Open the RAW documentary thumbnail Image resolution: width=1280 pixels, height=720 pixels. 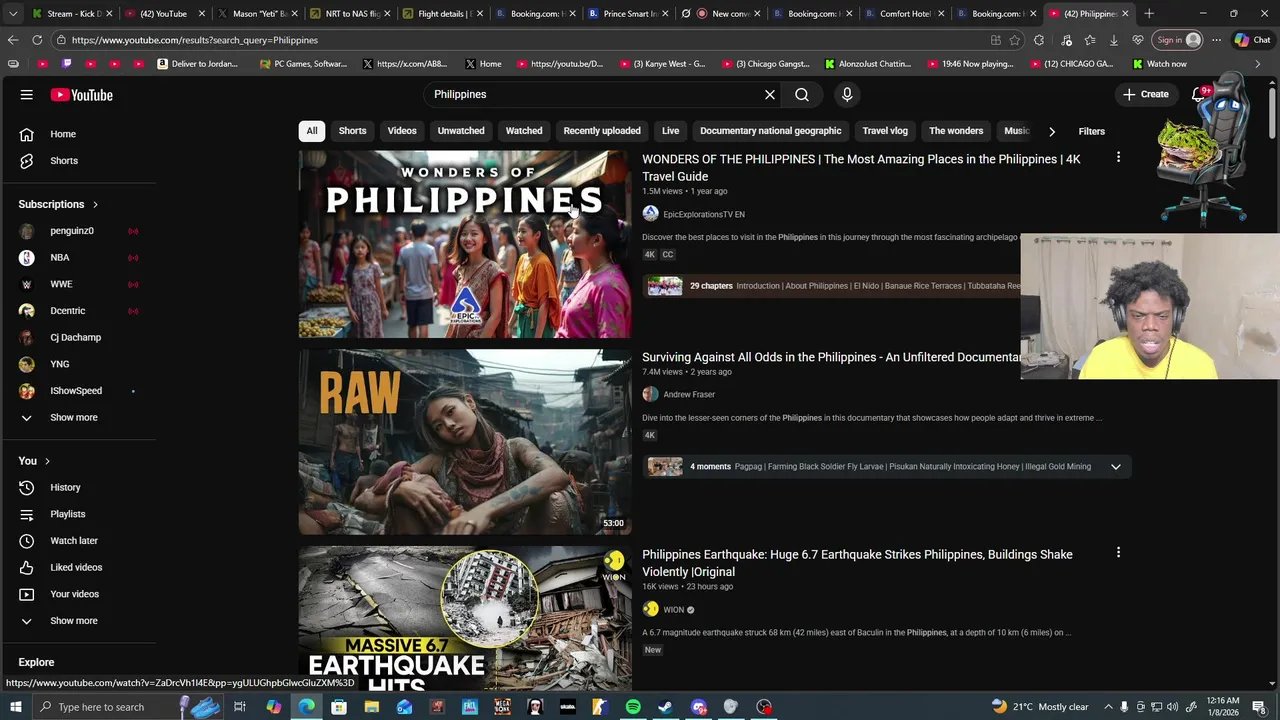pos(465,441)
